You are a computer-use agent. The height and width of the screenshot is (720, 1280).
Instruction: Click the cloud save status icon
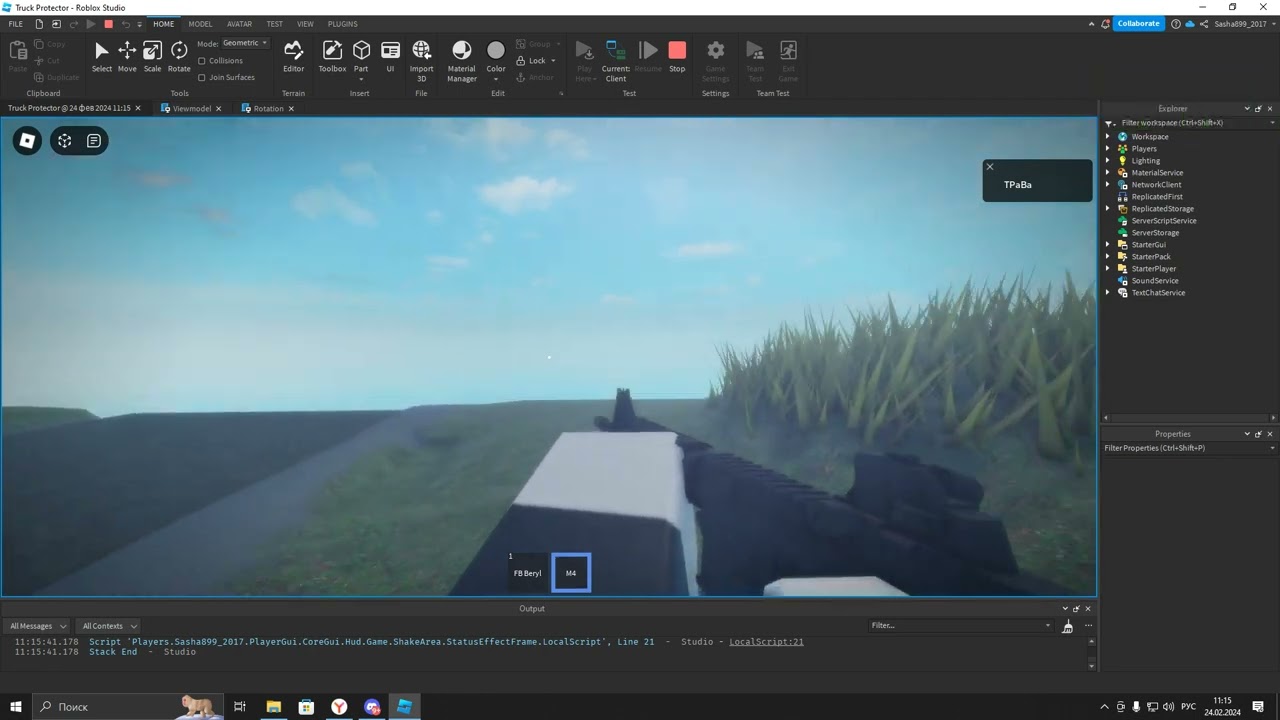click(x=1190, y=24)
